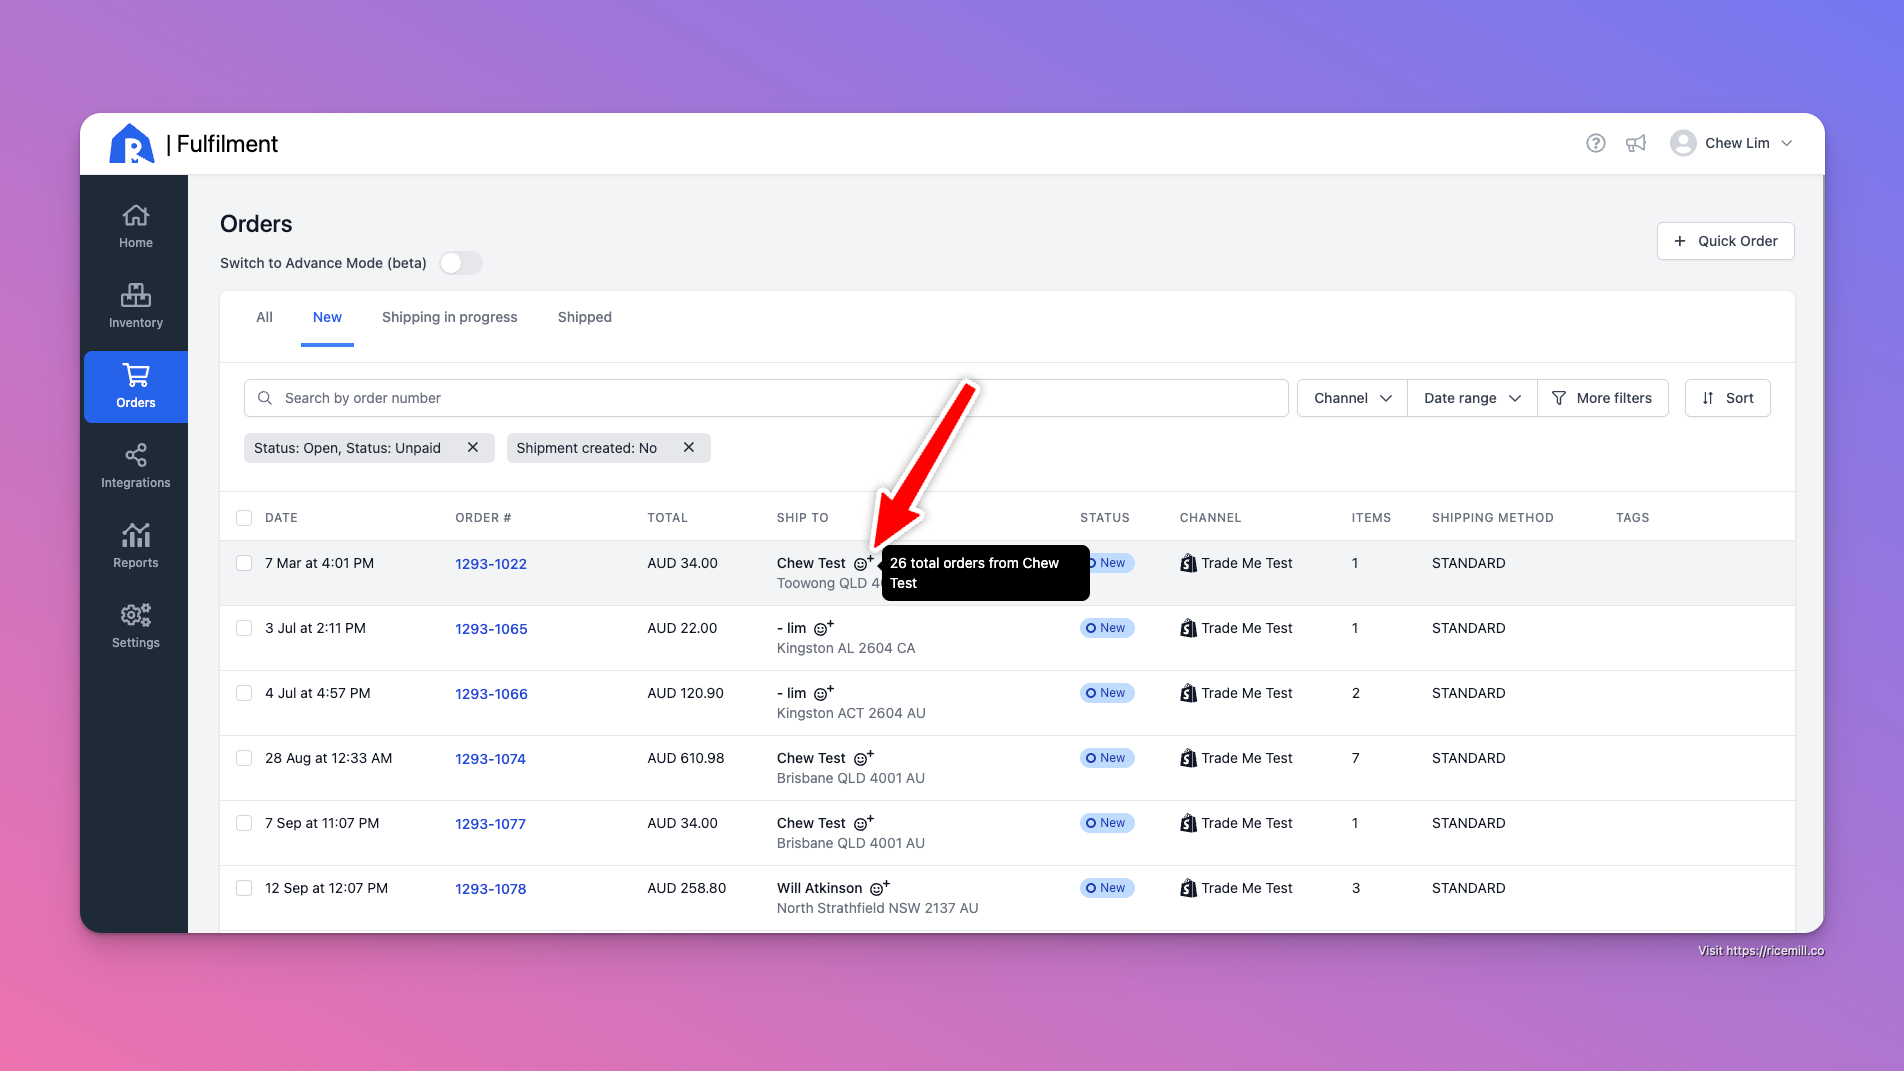Open order link 1293-1074
Screen dimensions: 1904x1071
(490, 759)
